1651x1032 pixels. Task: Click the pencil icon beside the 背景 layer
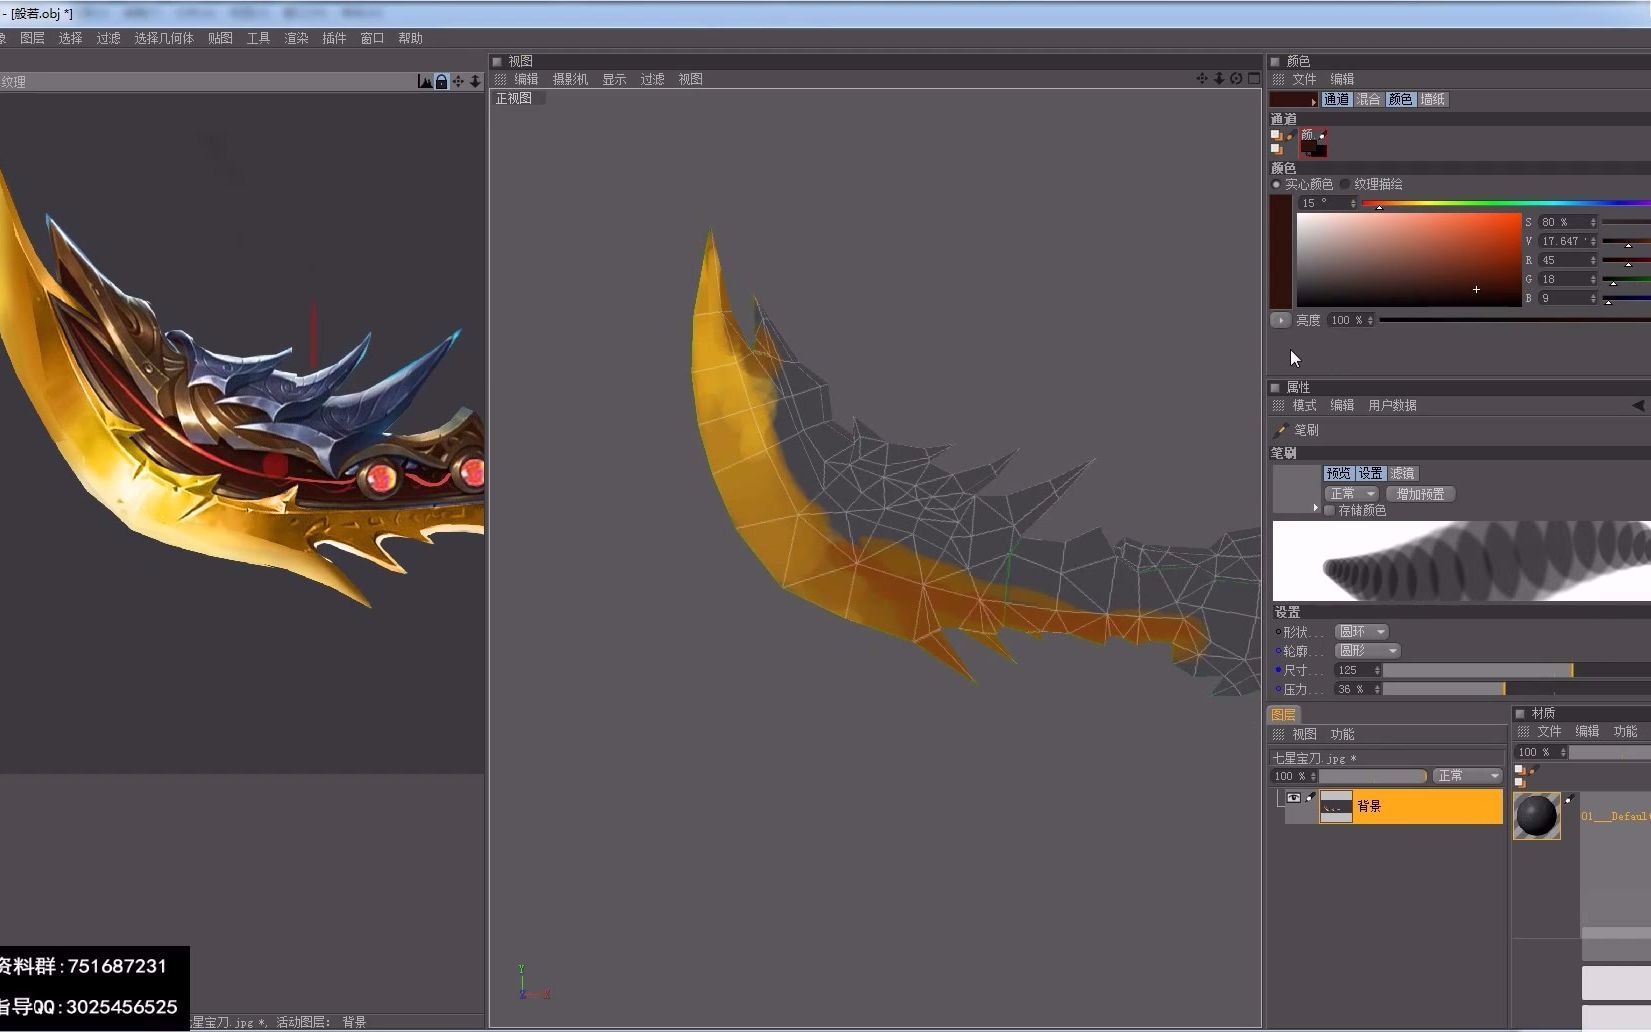1311,797
